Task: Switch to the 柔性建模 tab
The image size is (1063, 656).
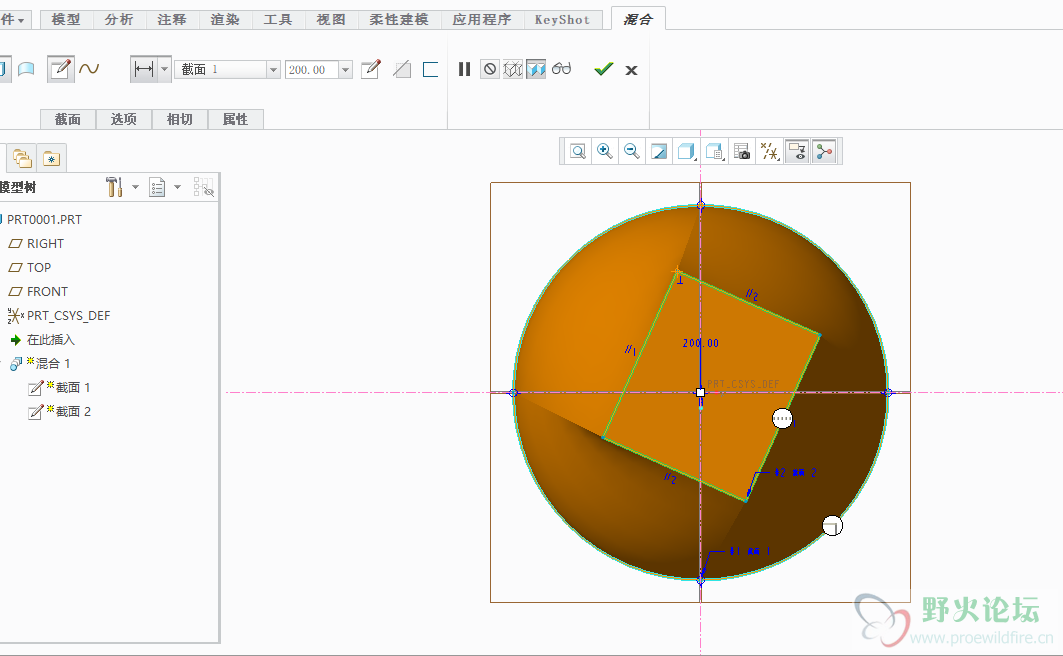Action: pos(399,20)
